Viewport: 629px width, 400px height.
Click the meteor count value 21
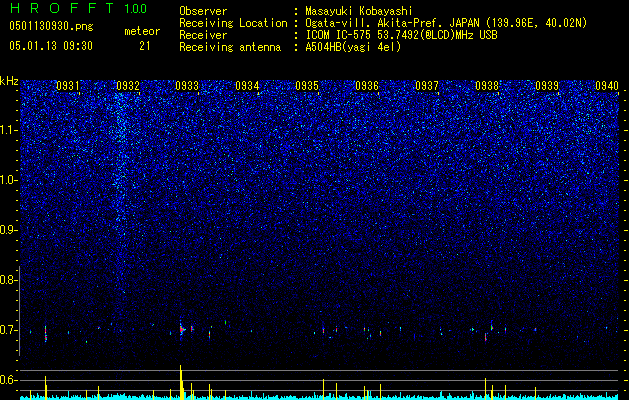(x=145, y=46)
